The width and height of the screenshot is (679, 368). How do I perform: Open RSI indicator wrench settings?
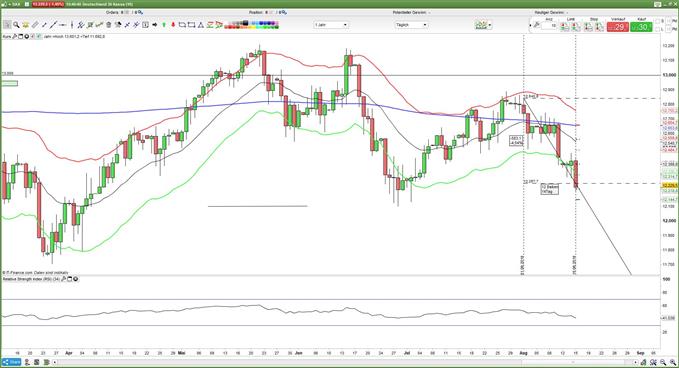point(63,279)
